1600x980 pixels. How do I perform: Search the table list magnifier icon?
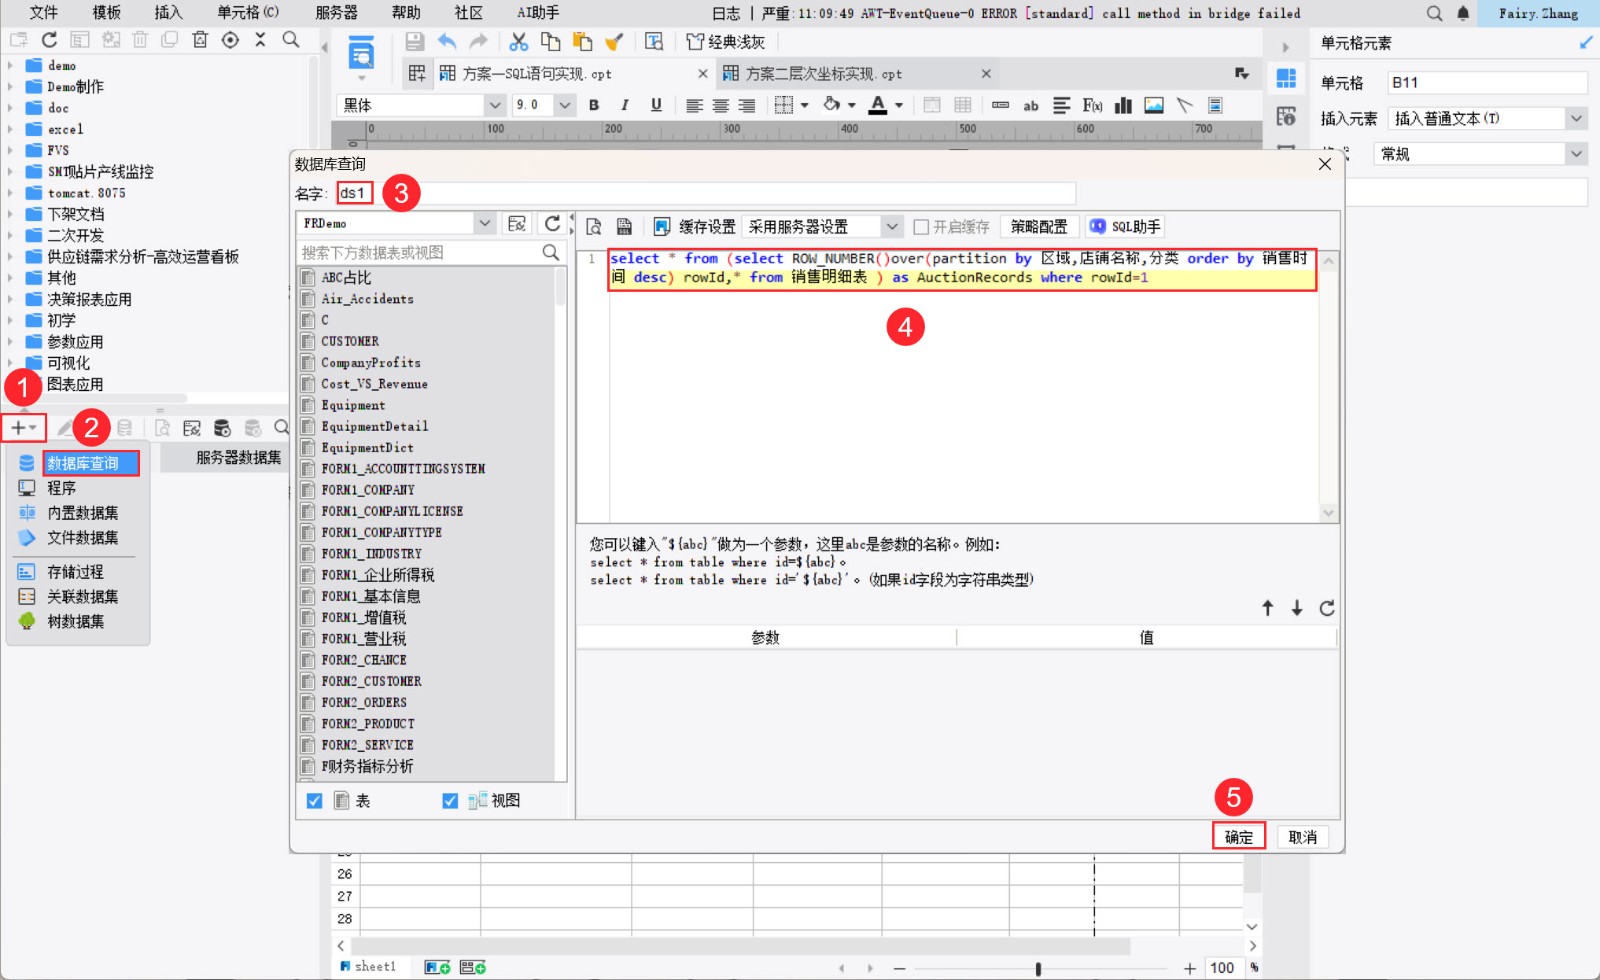[x=551, y=252]
